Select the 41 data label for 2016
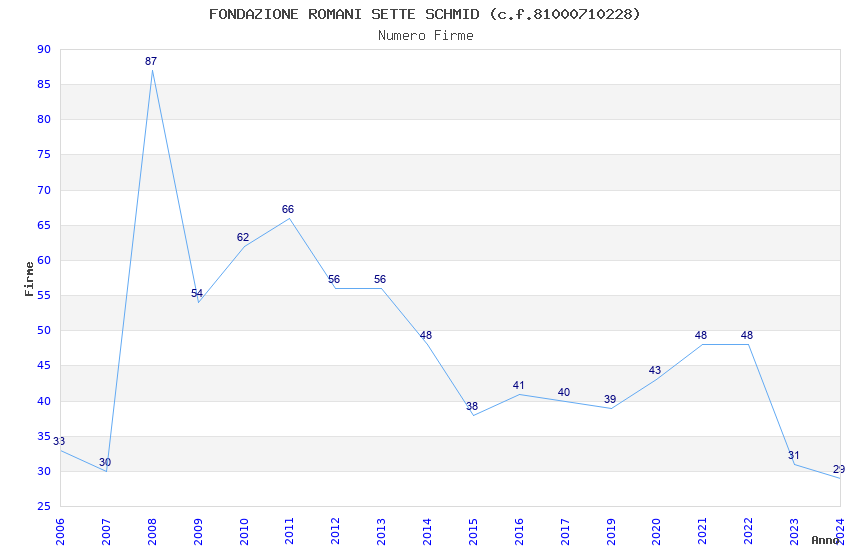This screenshot has width=850, height=550. tap(518, 385)
